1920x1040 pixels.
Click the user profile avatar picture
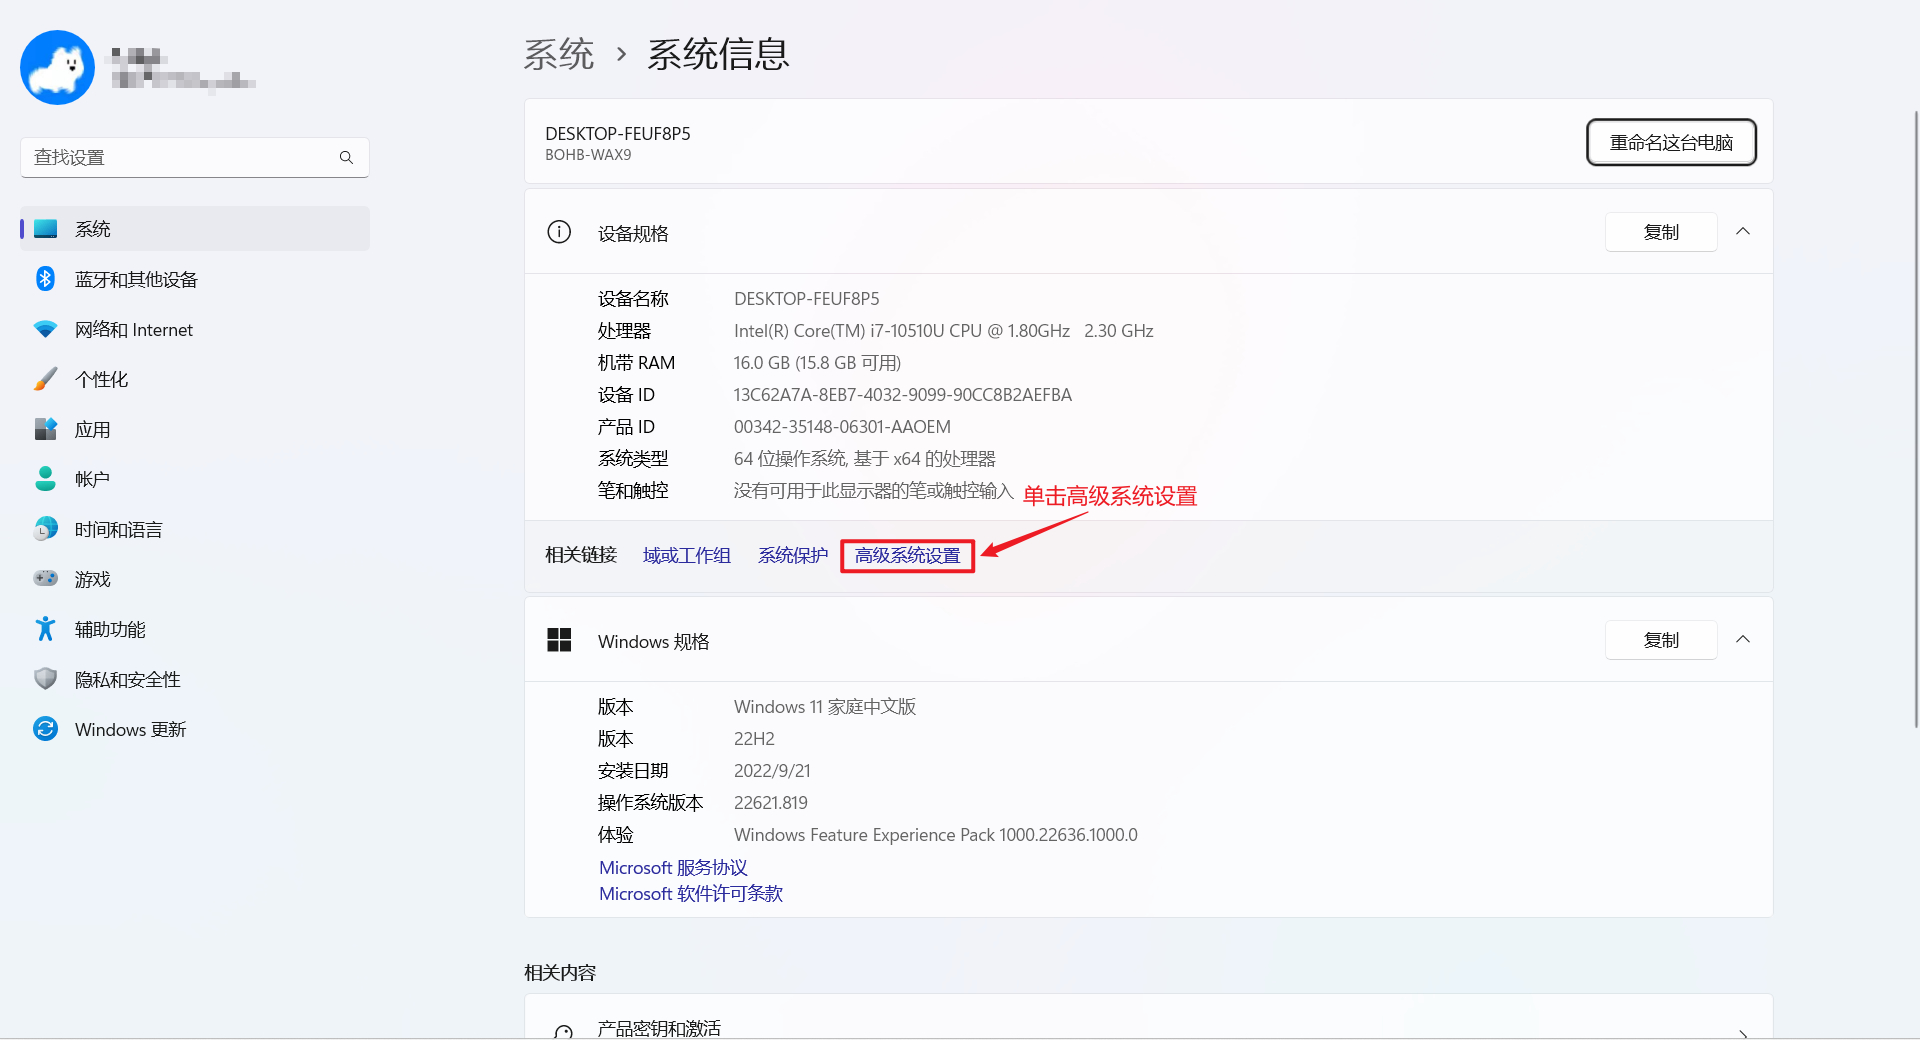(x=58, y=67)
